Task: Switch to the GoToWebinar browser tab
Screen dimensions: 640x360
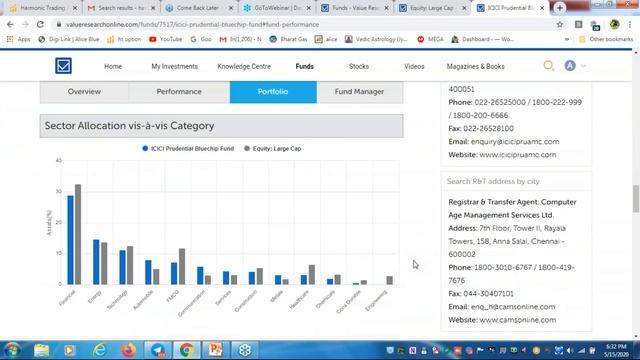Action: pos(277,8)
